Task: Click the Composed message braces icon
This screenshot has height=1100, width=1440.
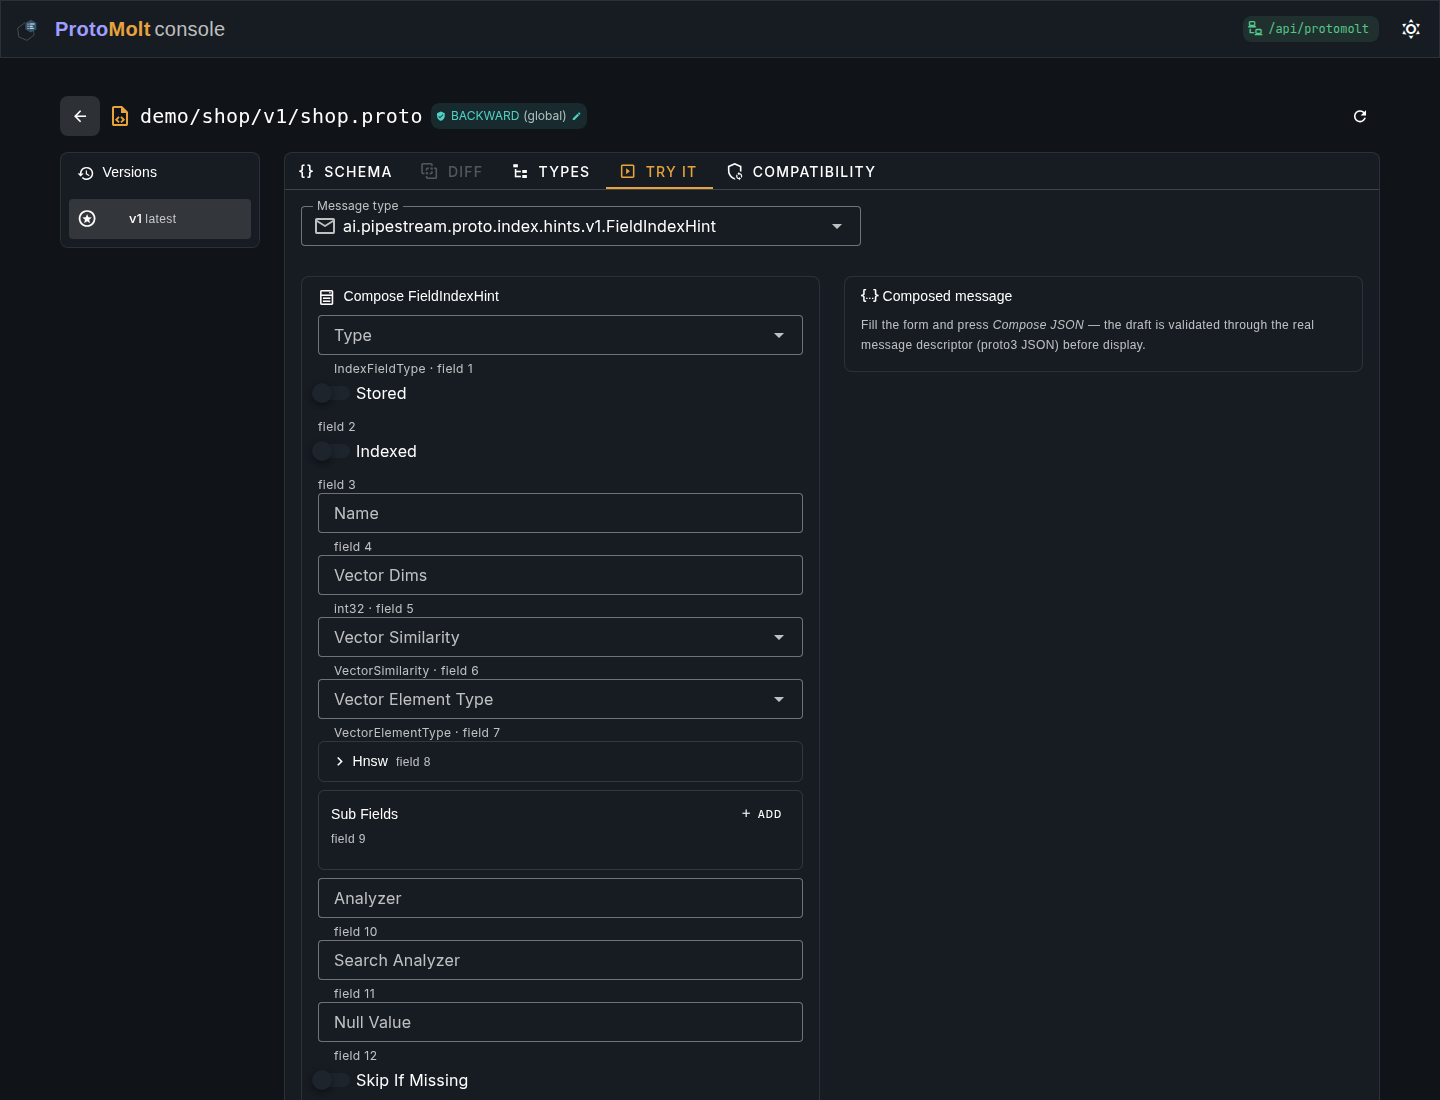Action: pyautogui.click(x=869, y=296)
